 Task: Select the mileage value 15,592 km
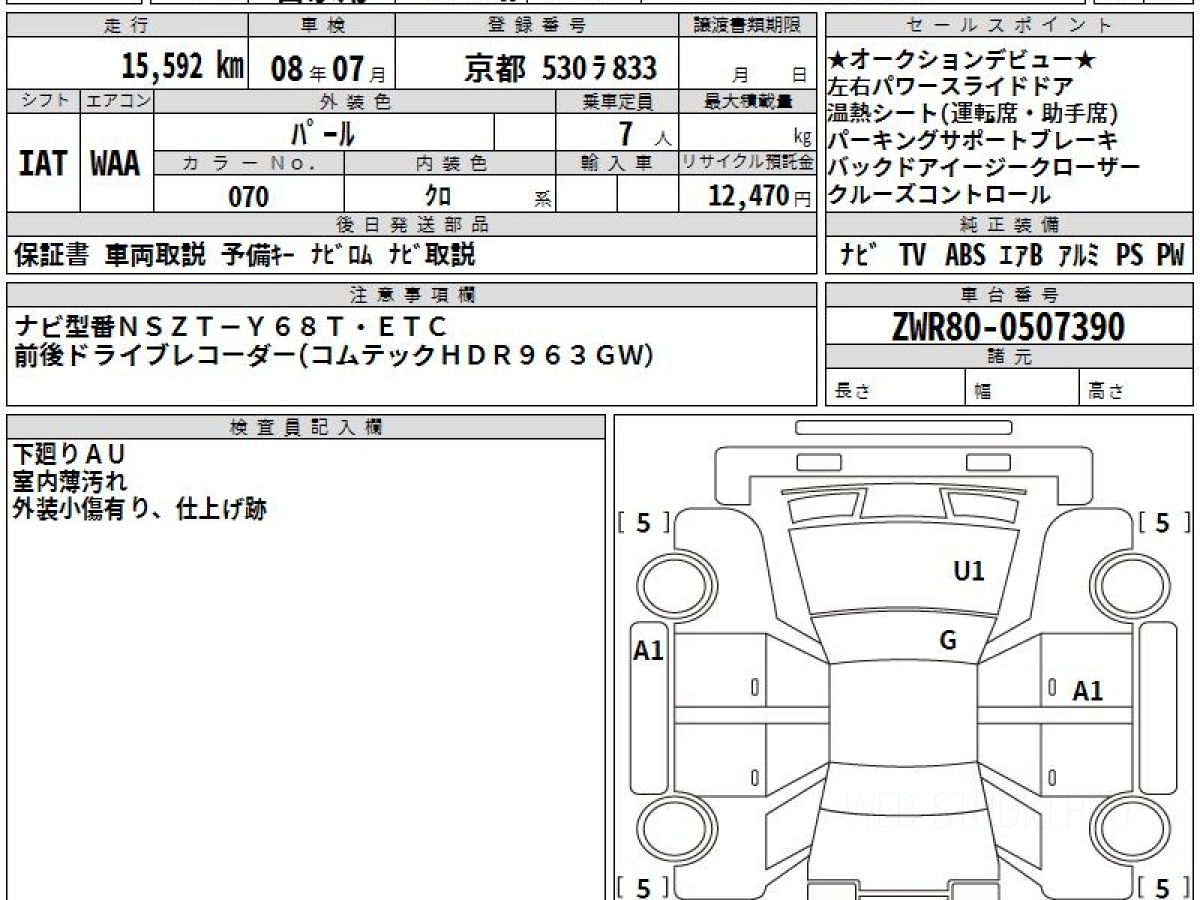click(x=183, y=67)
